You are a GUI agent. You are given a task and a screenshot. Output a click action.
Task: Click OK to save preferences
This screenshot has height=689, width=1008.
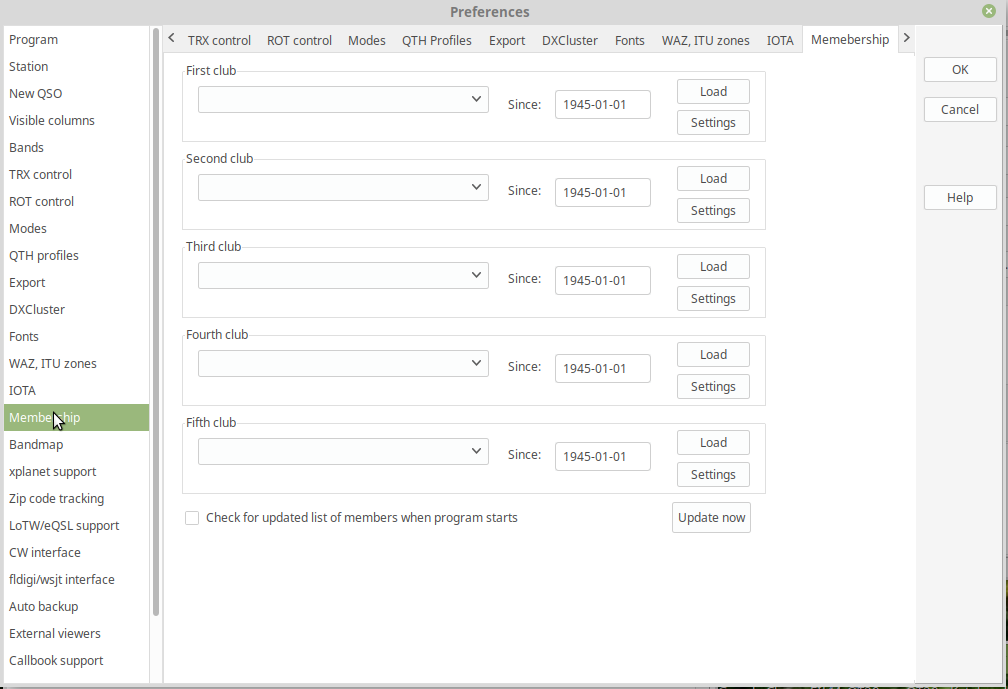pyautogui.click(x=960, y=69)
